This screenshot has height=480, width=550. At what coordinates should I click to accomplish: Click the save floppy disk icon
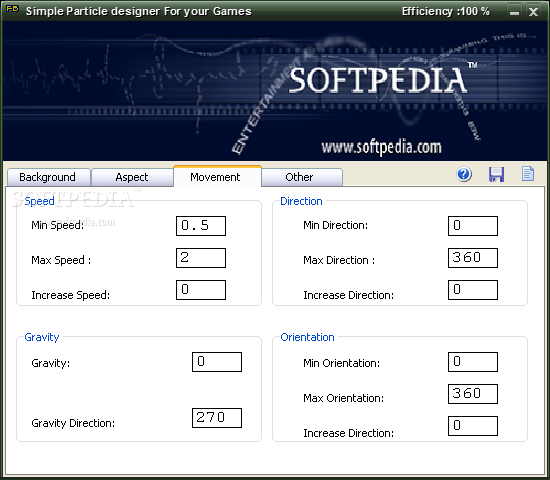tap(496, 174)
